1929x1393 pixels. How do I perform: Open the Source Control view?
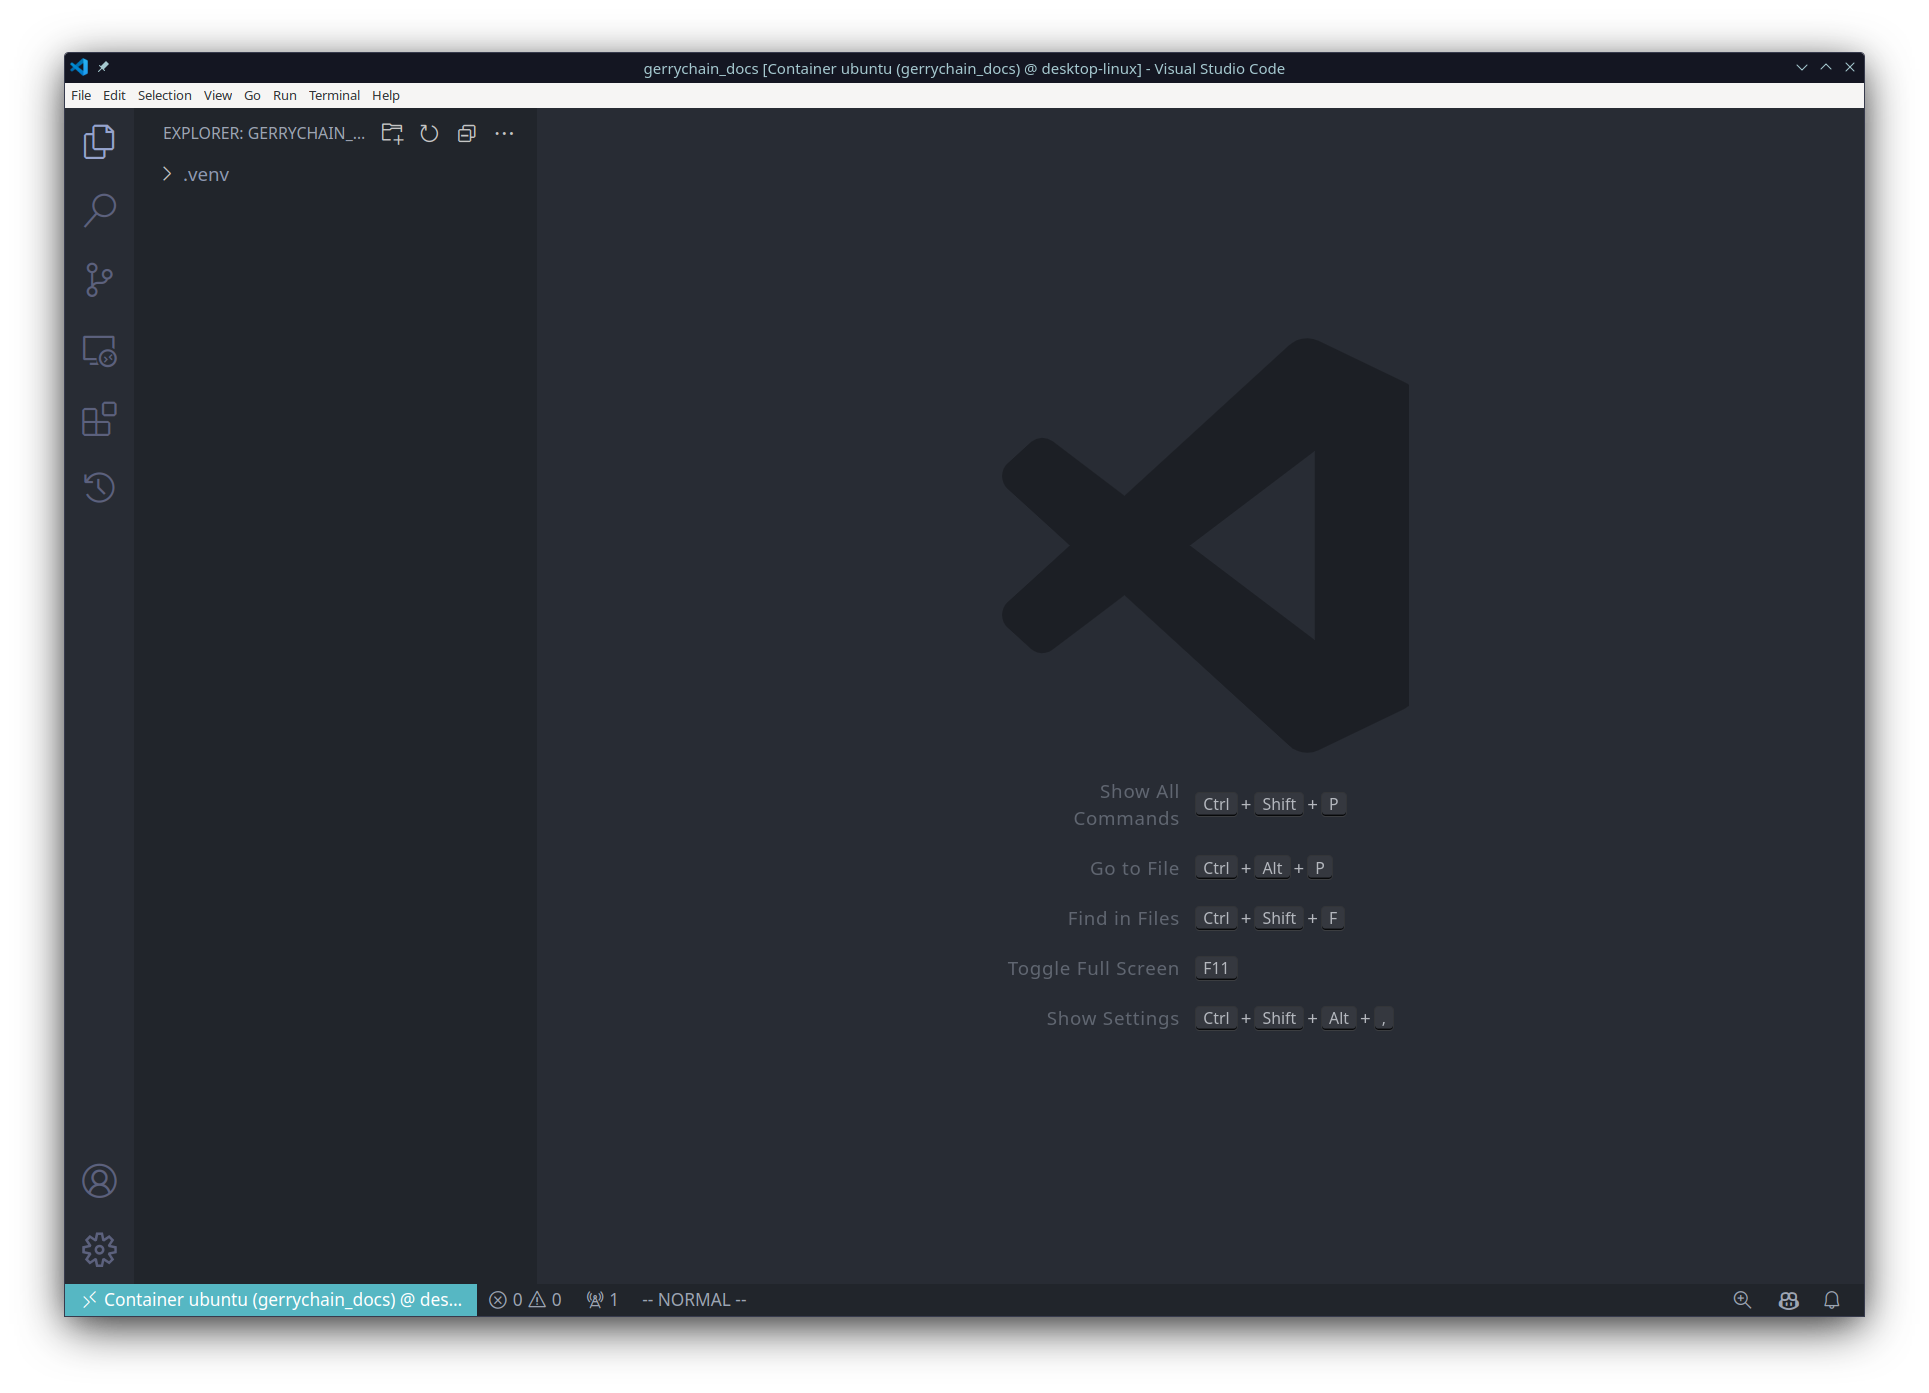pyautogui.click(x=98, y=281)
